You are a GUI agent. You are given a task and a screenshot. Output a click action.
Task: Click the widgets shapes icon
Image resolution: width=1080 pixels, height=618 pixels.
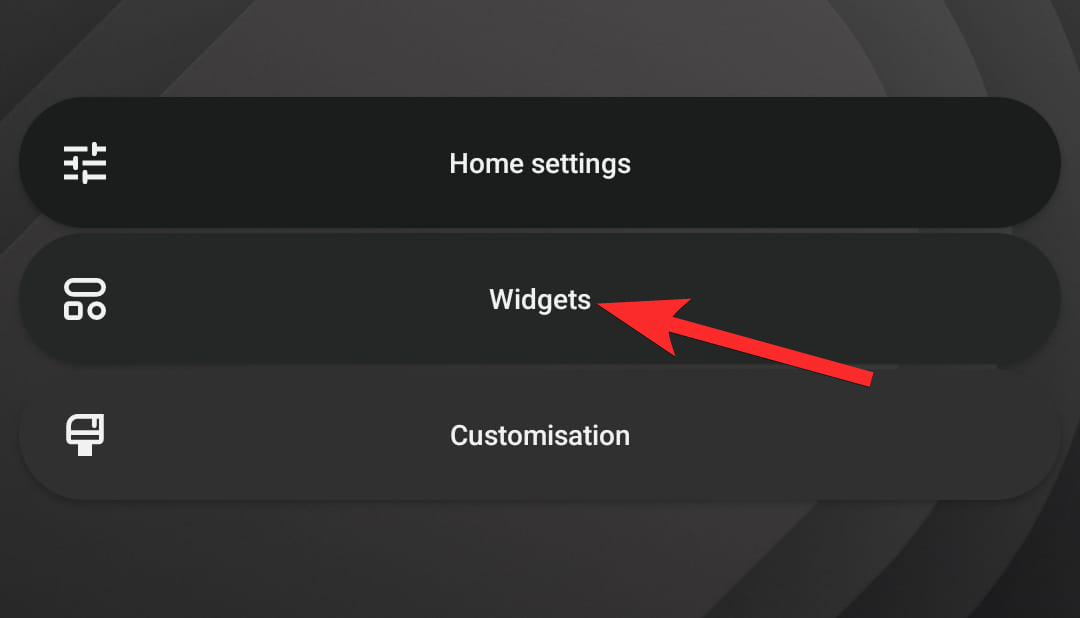click(85, 299)
